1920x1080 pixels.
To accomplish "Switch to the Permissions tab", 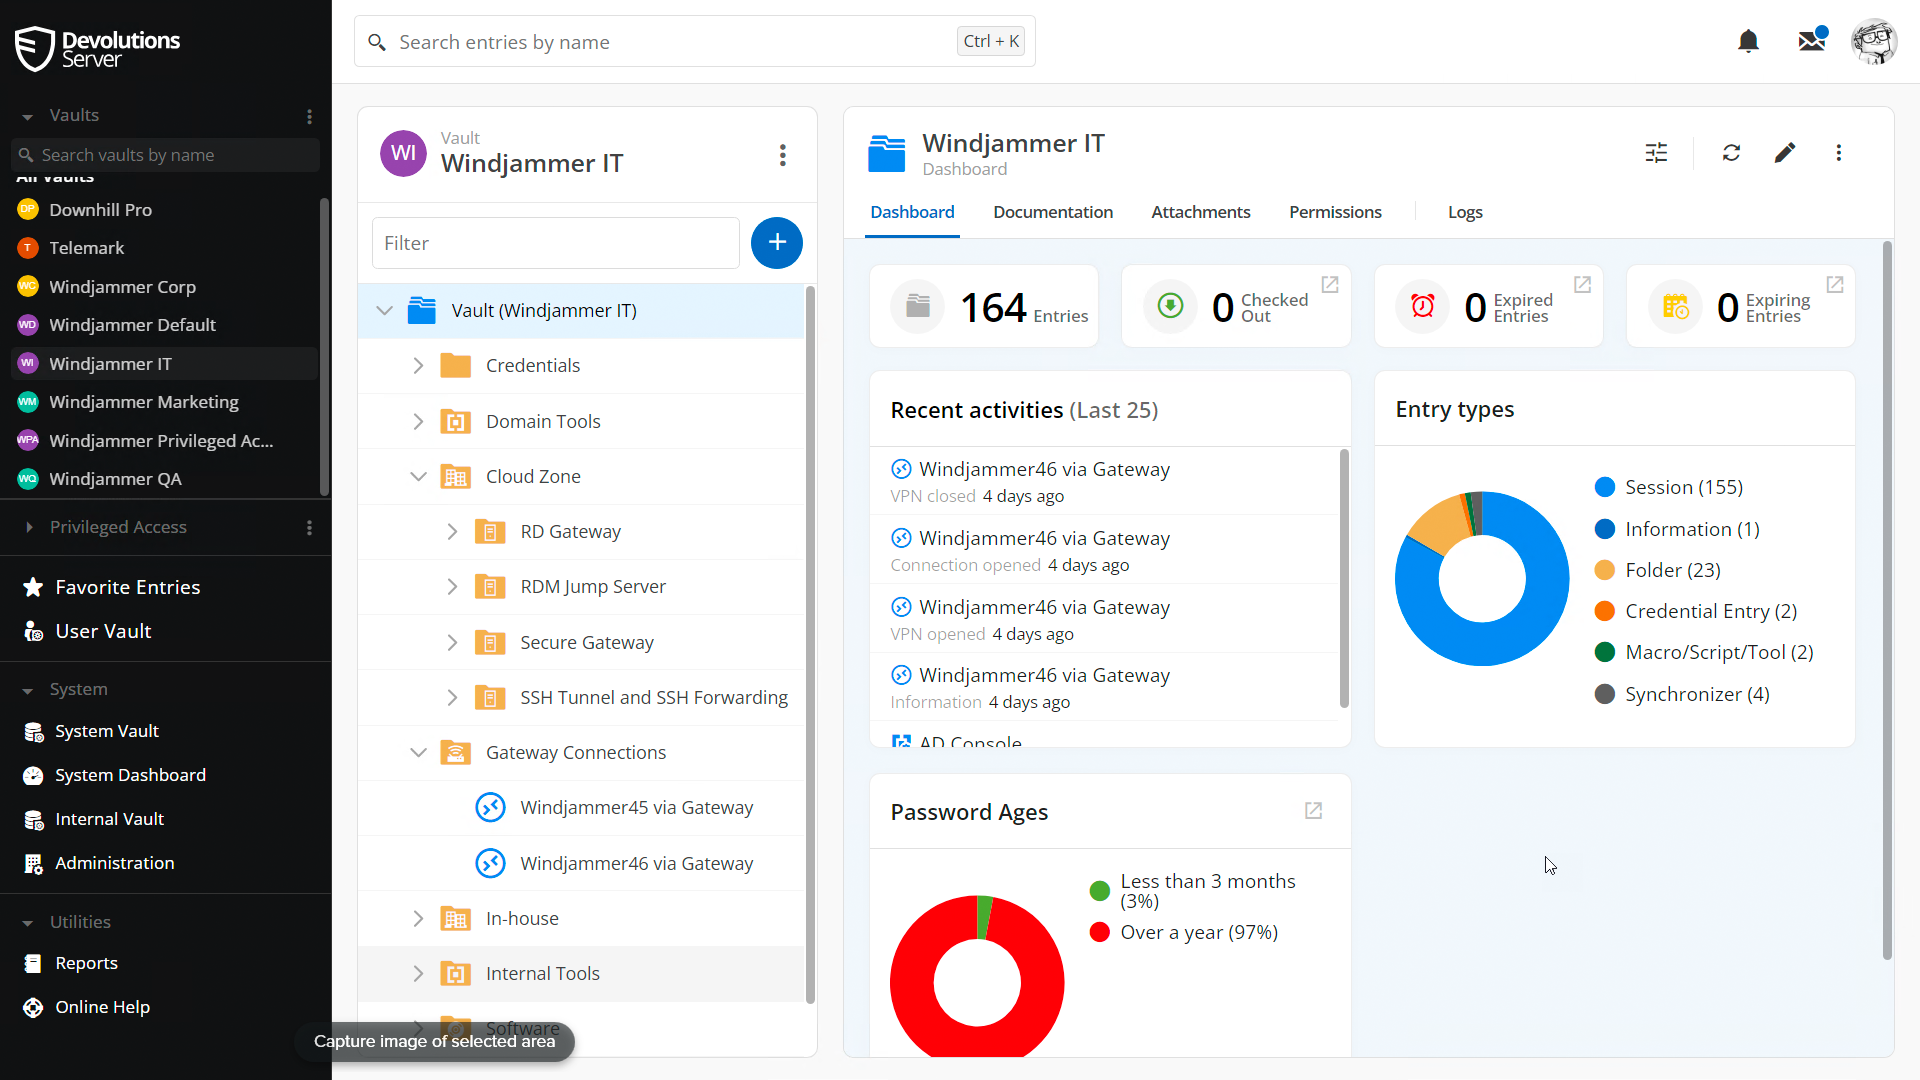I will [1336, 211].
